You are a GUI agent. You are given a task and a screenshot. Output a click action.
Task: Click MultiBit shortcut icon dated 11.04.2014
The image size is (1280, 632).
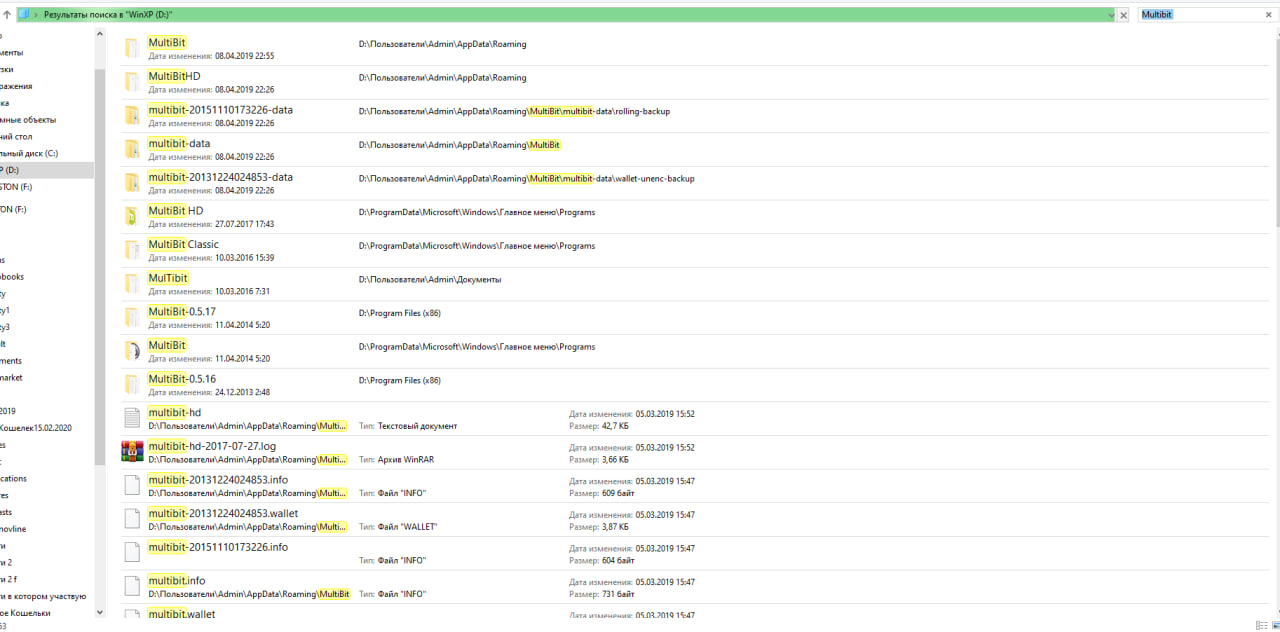(x=132, y=350)
